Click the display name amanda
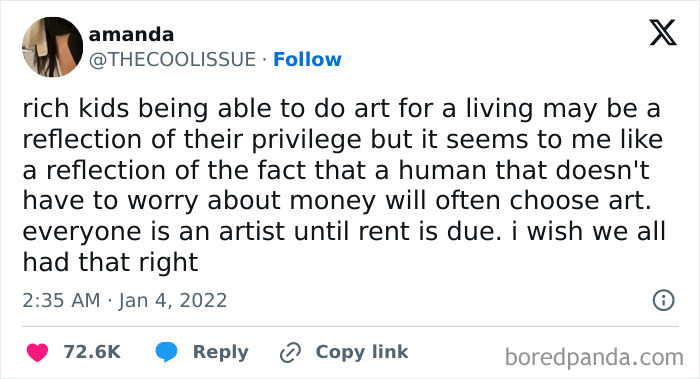This screenshot has width=700, height=379. click(x=131, y=35)
